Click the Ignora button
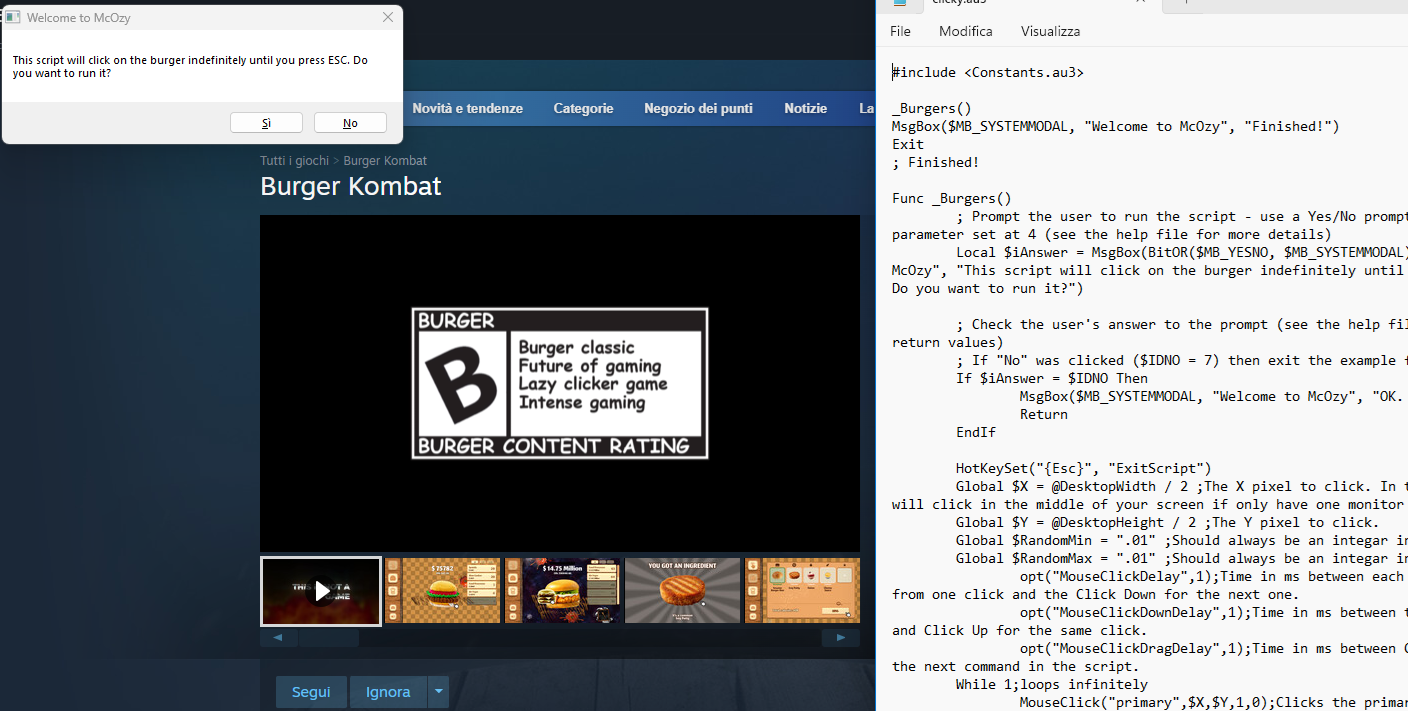 tap(388, 692)
